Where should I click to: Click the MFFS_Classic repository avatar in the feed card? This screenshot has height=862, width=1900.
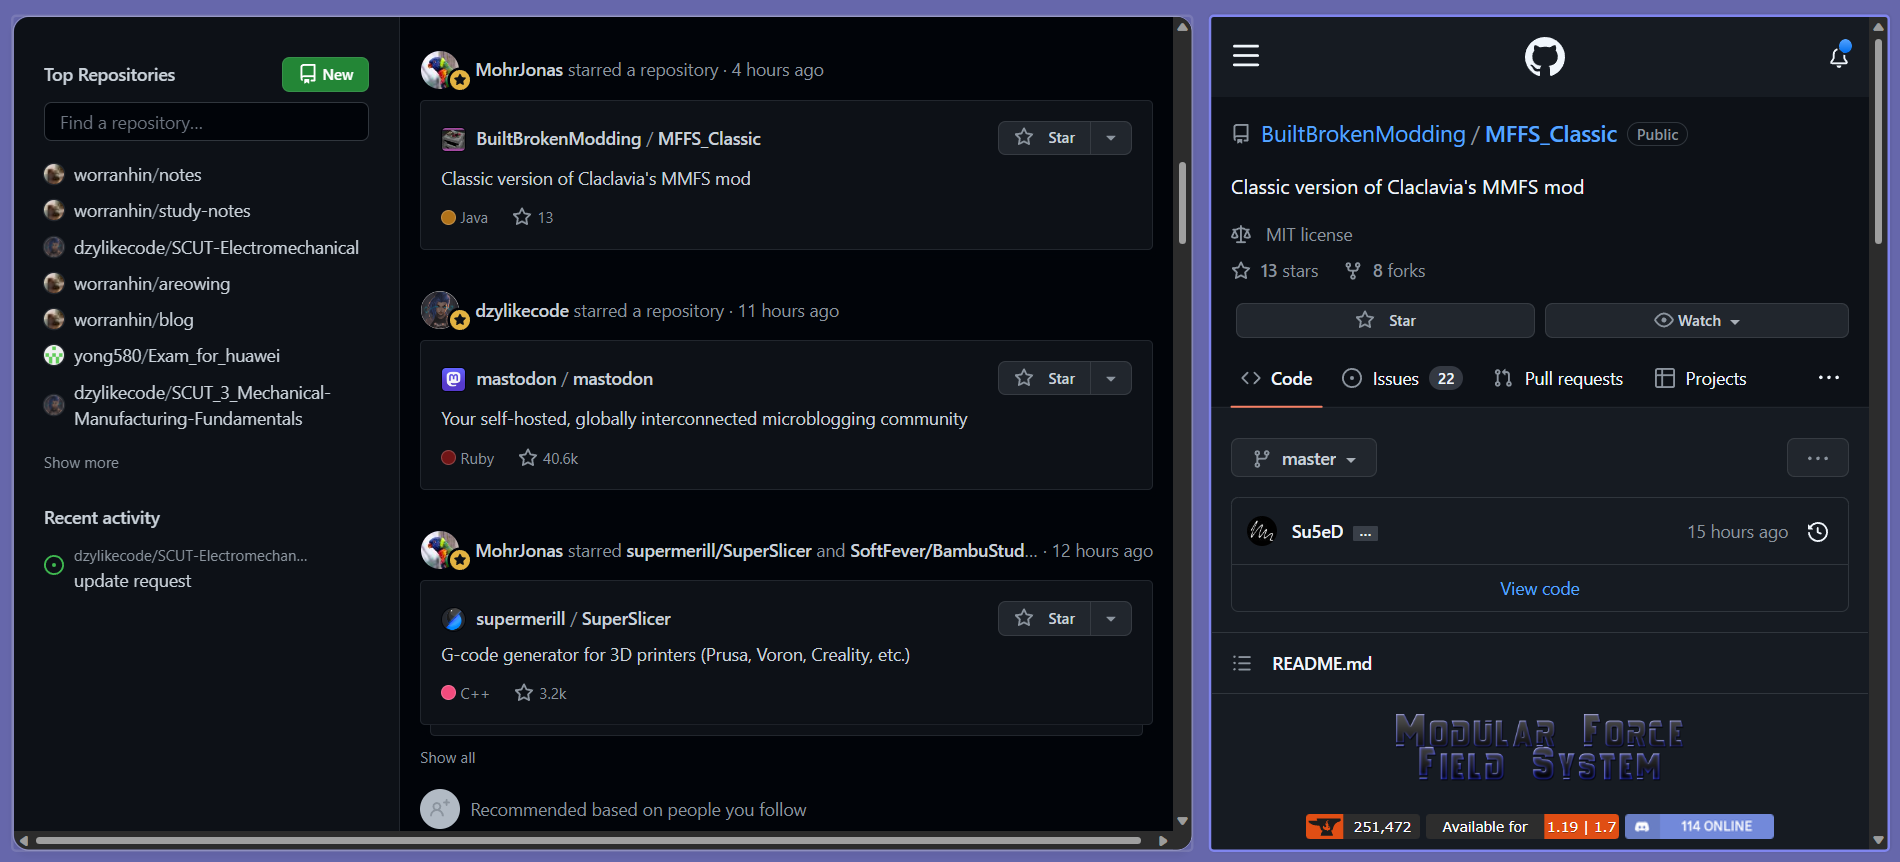[453, 139]
